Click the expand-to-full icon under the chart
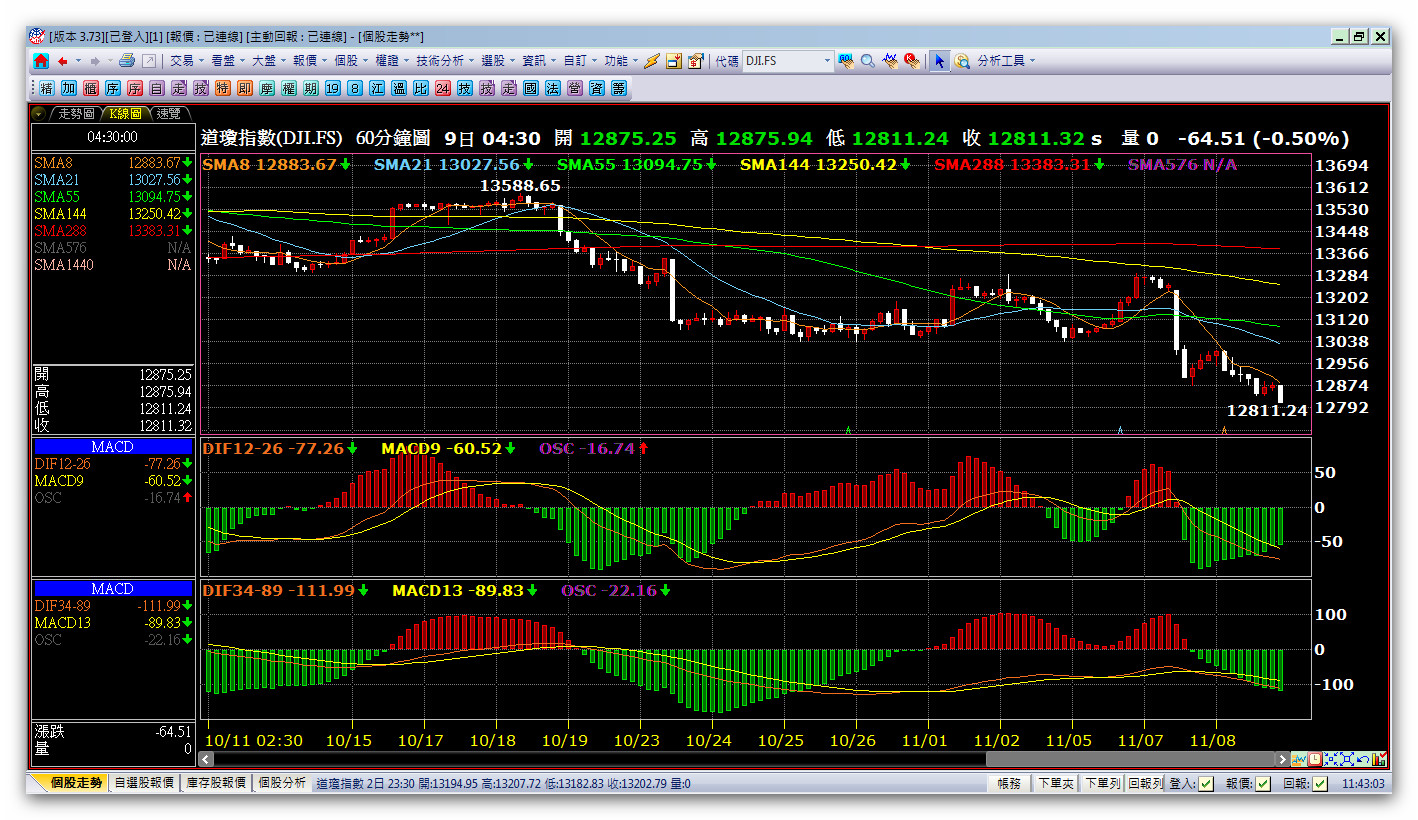Screen dimensions: 1418x820 [x=1347, y=759]
